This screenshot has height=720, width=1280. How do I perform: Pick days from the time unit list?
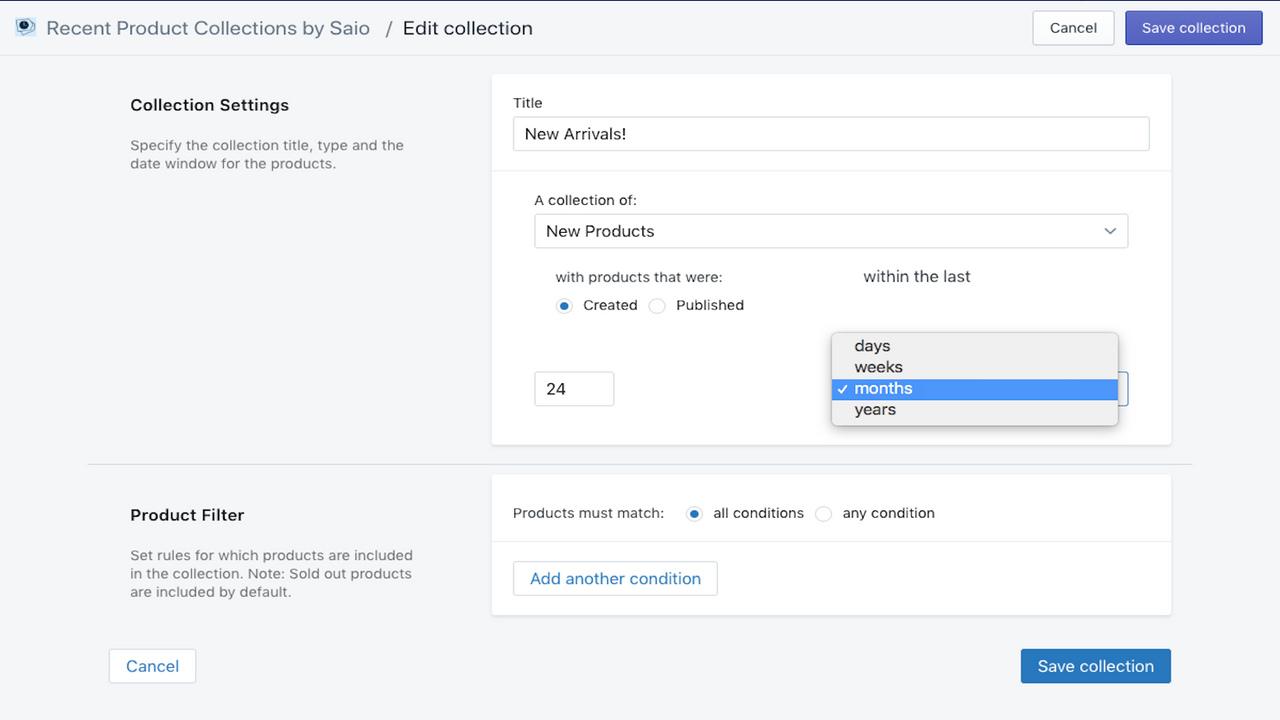[x=872, y=346]
